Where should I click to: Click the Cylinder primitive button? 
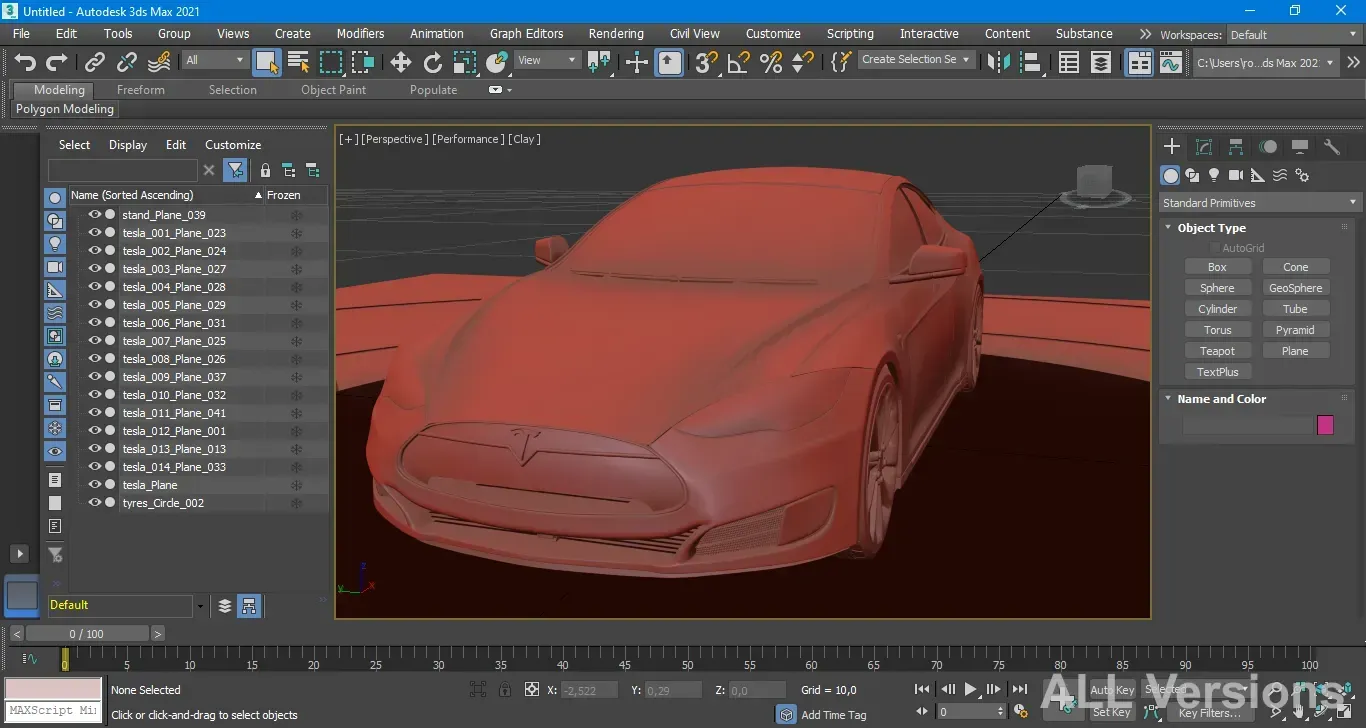1217,309
